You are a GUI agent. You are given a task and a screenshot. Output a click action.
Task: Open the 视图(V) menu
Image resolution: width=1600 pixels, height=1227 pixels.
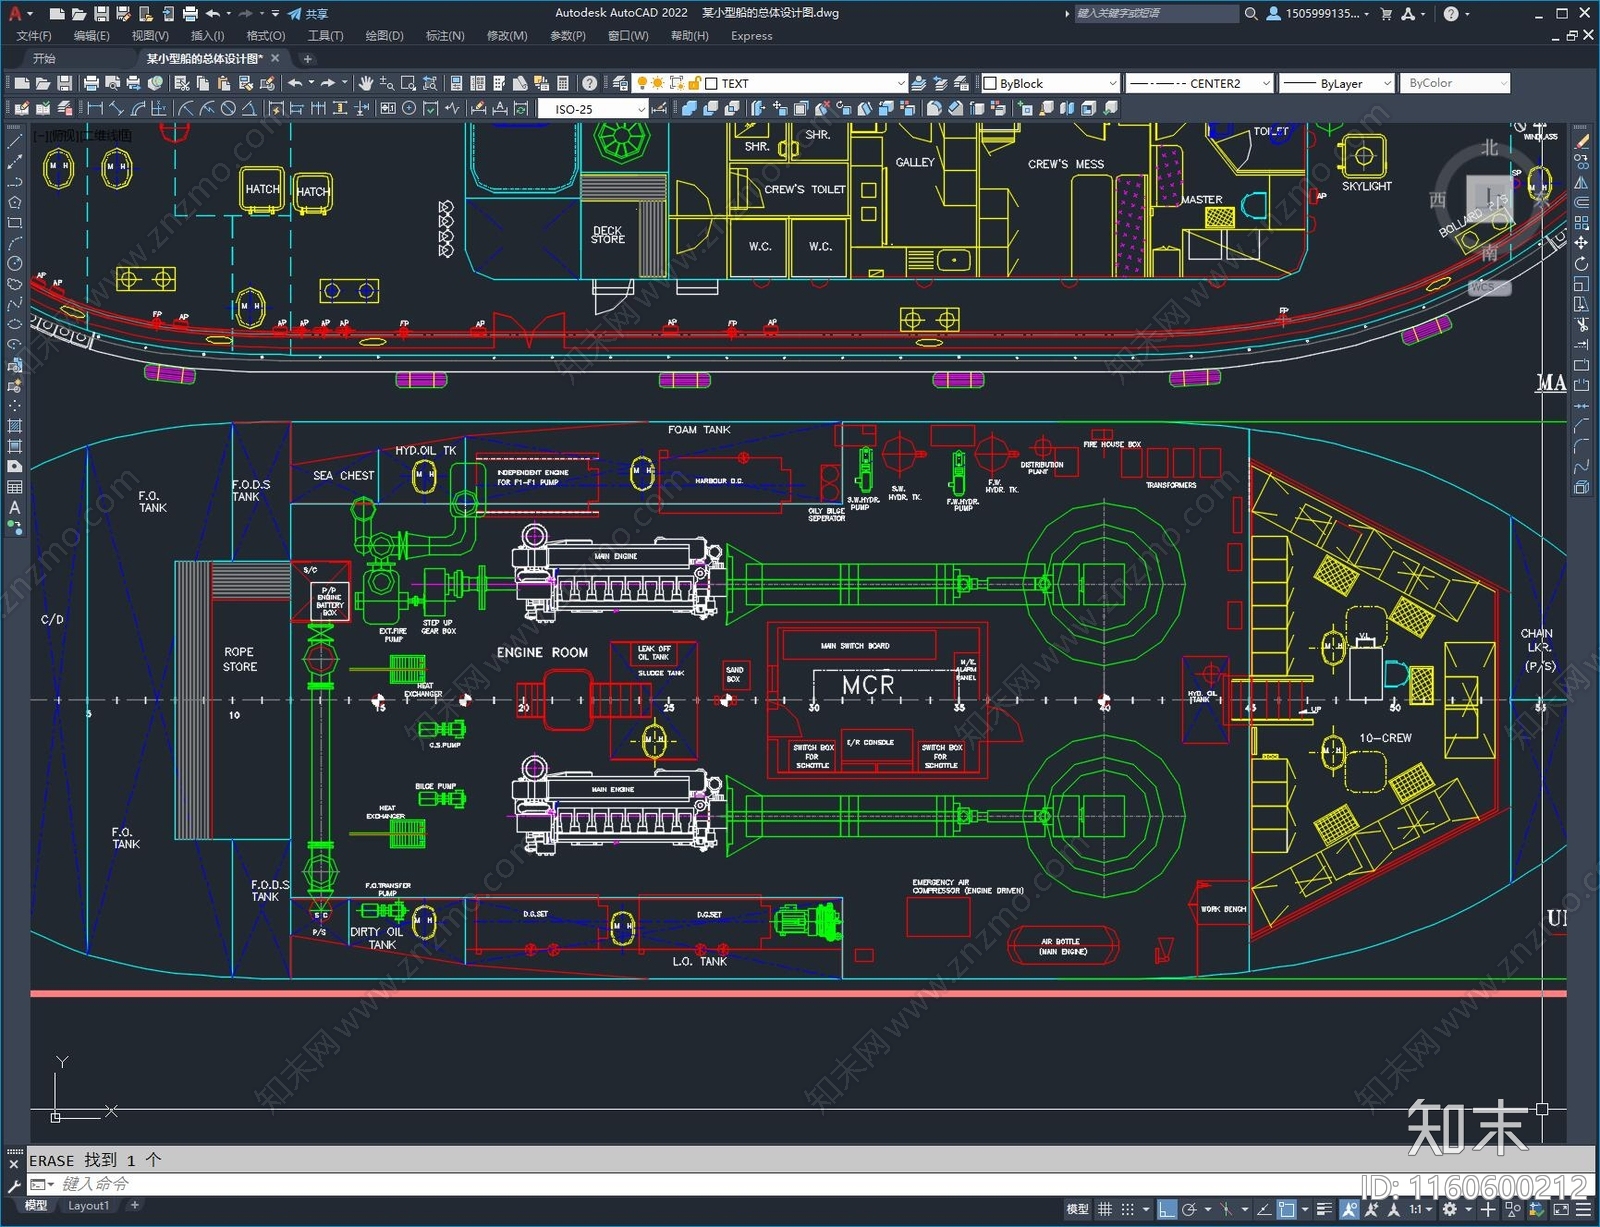150,35
